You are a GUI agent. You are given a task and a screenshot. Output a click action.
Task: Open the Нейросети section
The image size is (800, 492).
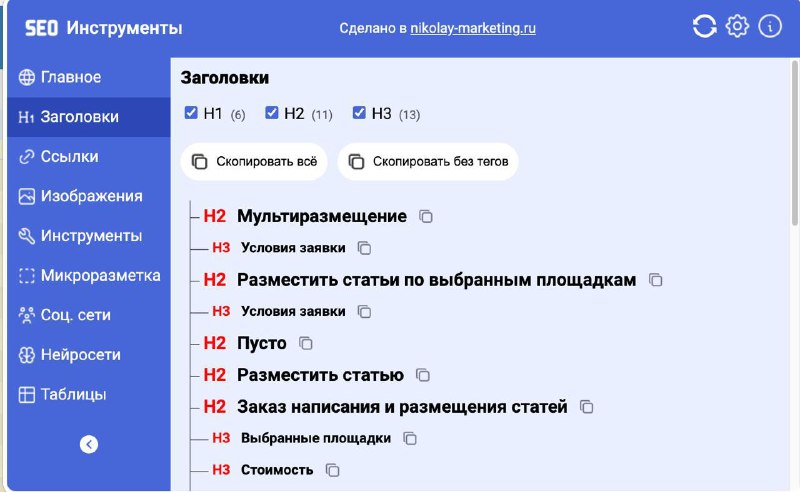[89, 355]
